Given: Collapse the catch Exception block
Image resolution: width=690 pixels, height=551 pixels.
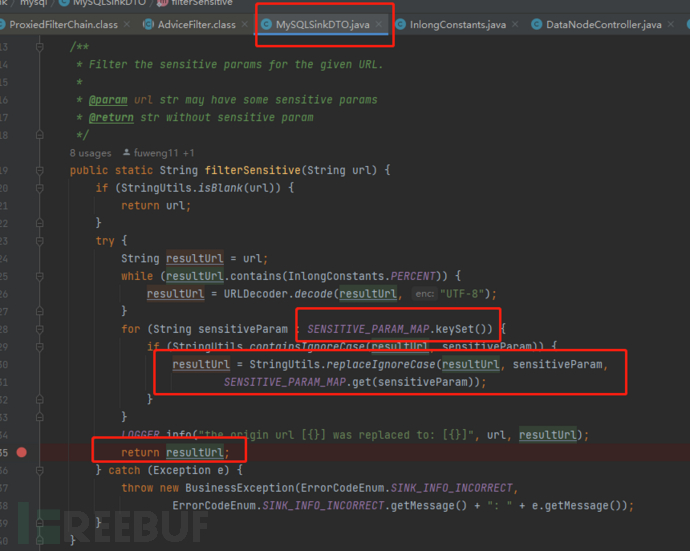Looking at the screenshot, I should [x=40, y=470].
